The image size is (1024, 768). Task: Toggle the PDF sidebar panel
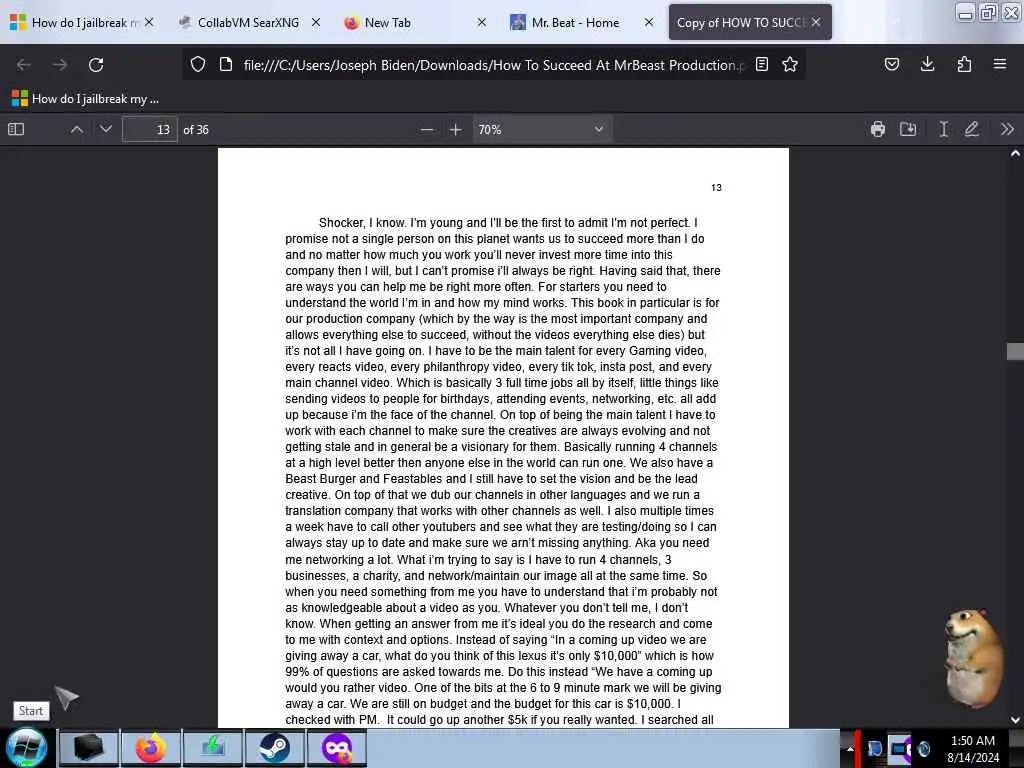pos(16,129)
